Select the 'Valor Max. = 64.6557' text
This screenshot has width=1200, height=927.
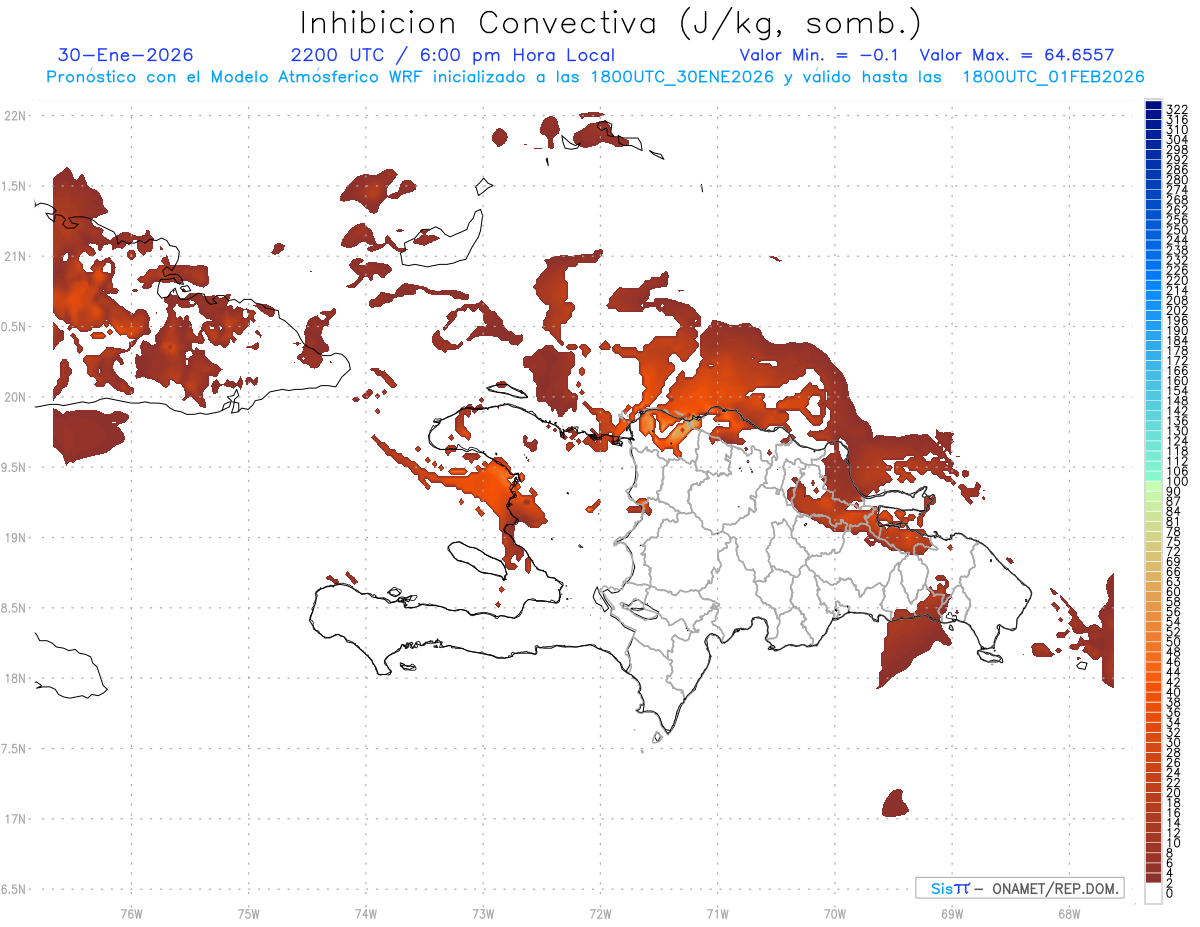click(x=1017, y=56)
